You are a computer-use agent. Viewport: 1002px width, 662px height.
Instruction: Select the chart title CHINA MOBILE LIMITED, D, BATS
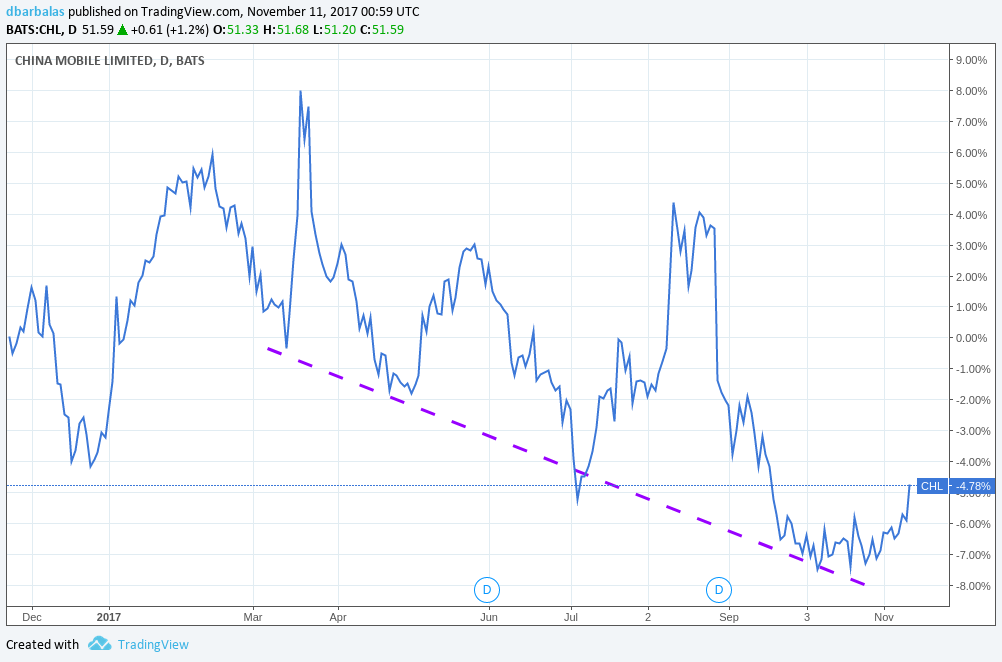pyautogui.click(x=109, y=61)
